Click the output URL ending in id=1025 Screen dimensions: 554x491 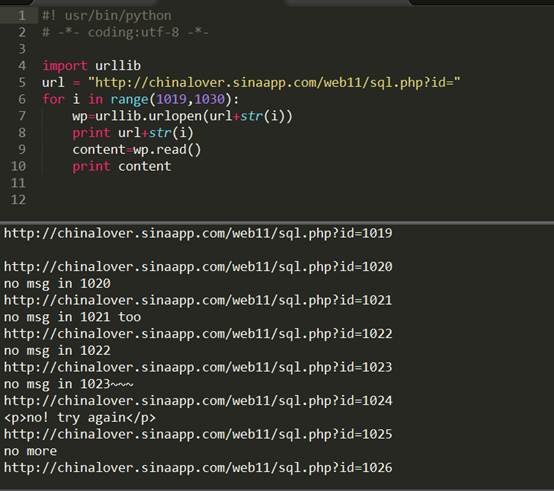click(x=198, y=435)
